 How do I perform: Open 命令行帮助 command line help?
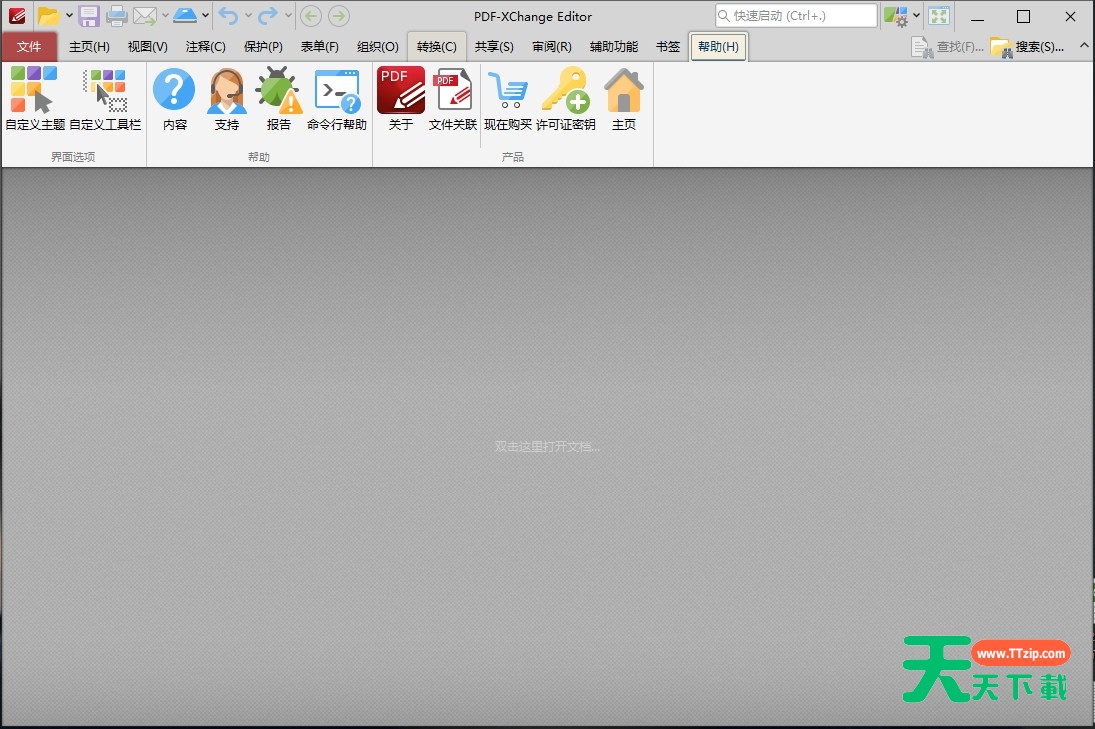pyautogui.click(x=337, y=99)
